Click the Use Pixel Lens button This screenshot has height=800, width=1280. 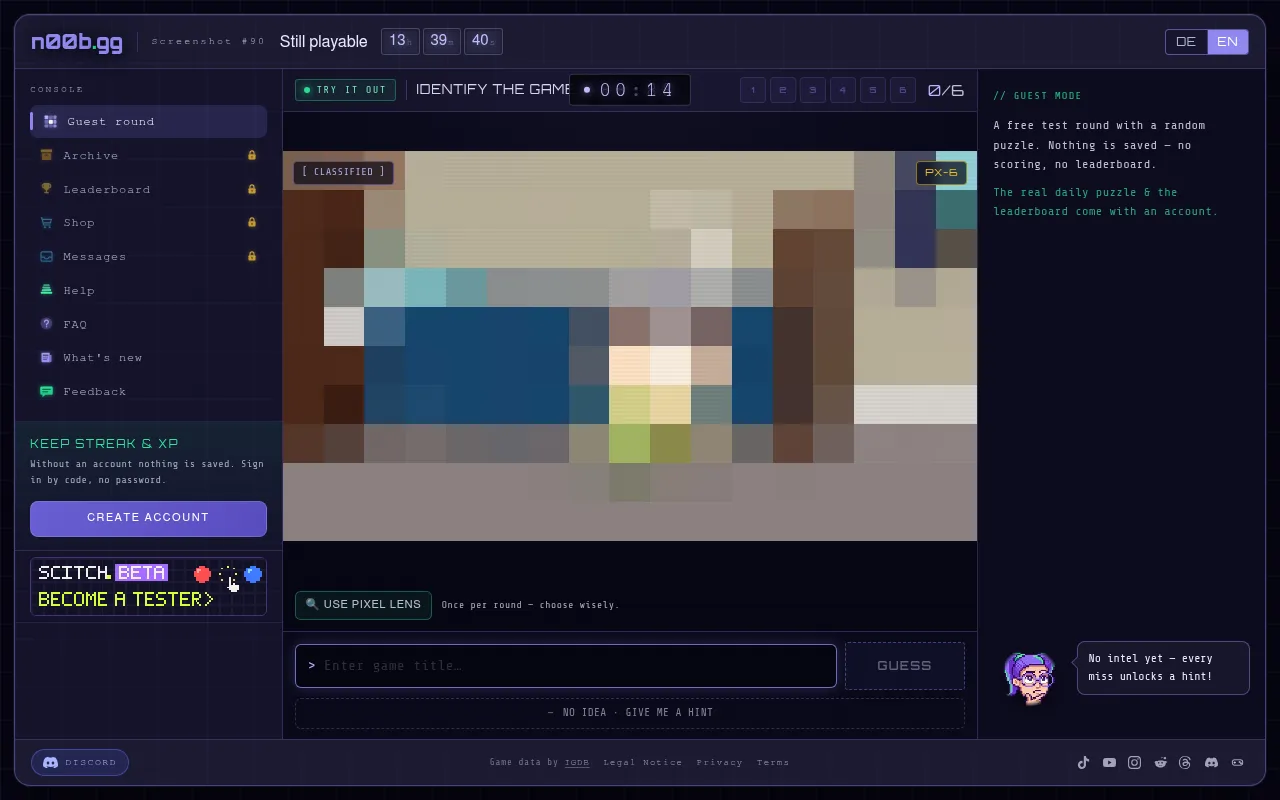pos(363,605)
